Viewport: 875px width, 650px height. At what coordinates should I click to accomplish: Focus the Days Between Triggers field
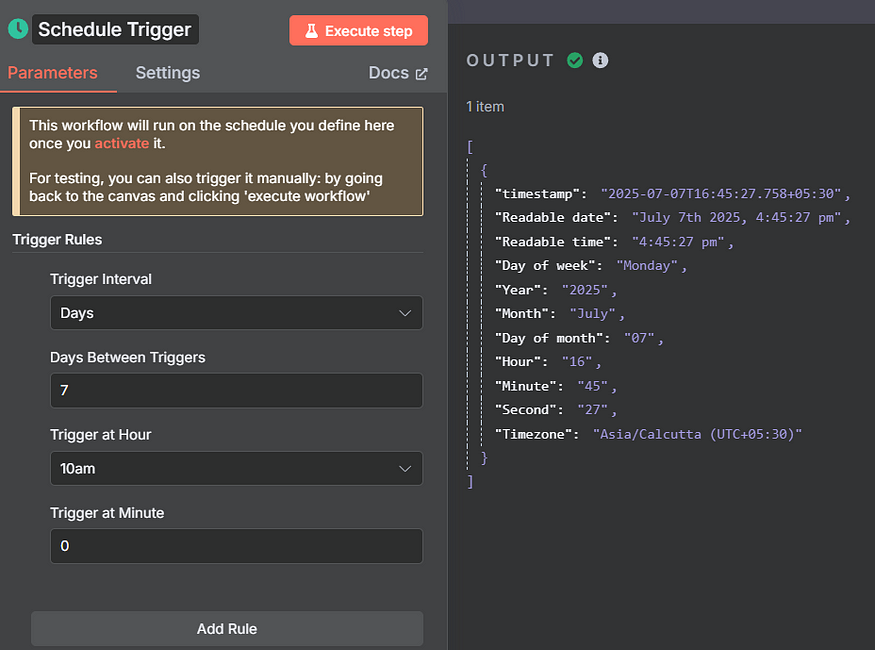[237, 391]
